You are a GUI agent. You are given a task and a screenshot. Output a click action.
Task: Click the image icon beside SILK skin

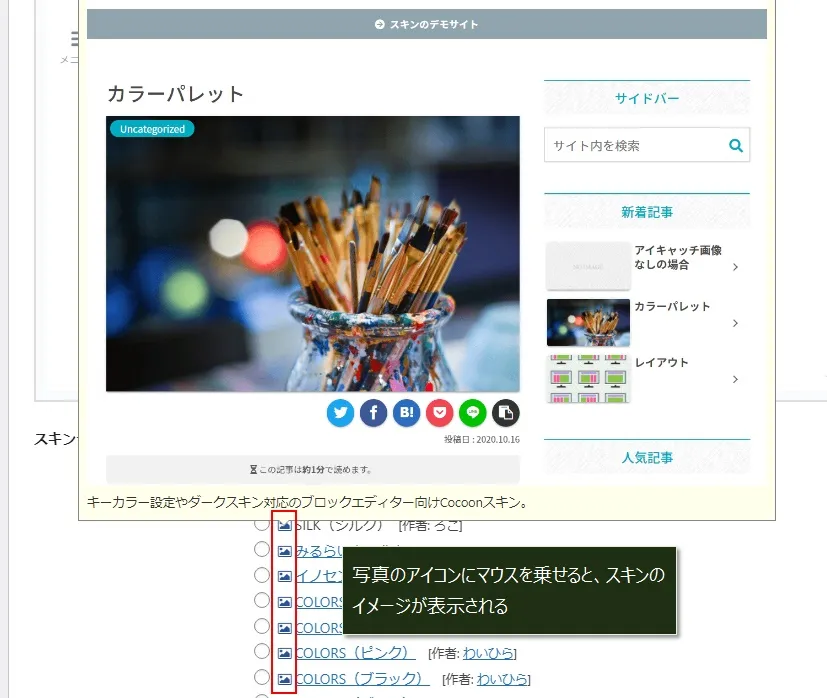point(285,525)
